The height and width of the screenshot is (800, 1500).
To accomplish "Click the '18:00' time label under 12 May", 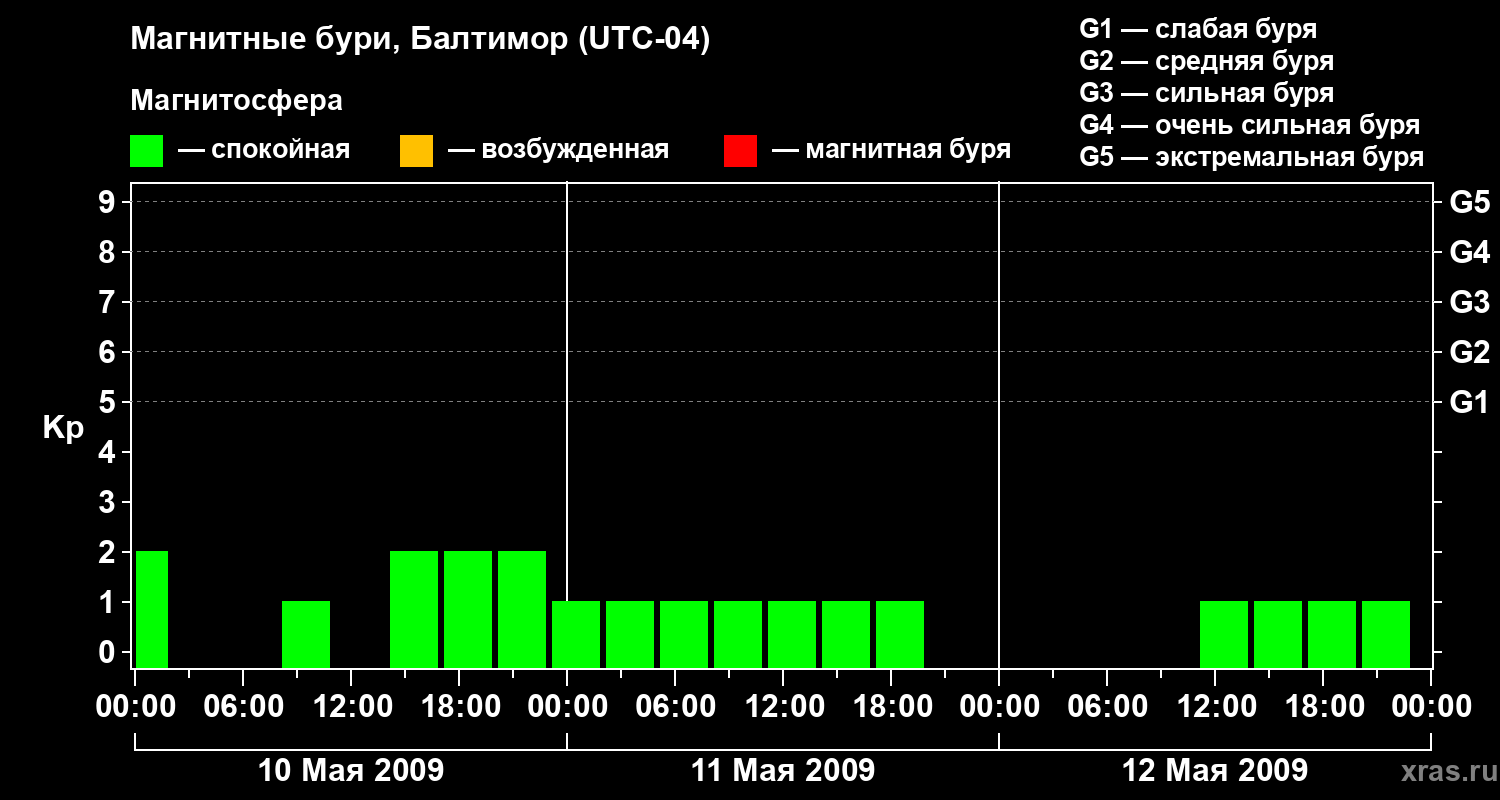I will 1324,707.
